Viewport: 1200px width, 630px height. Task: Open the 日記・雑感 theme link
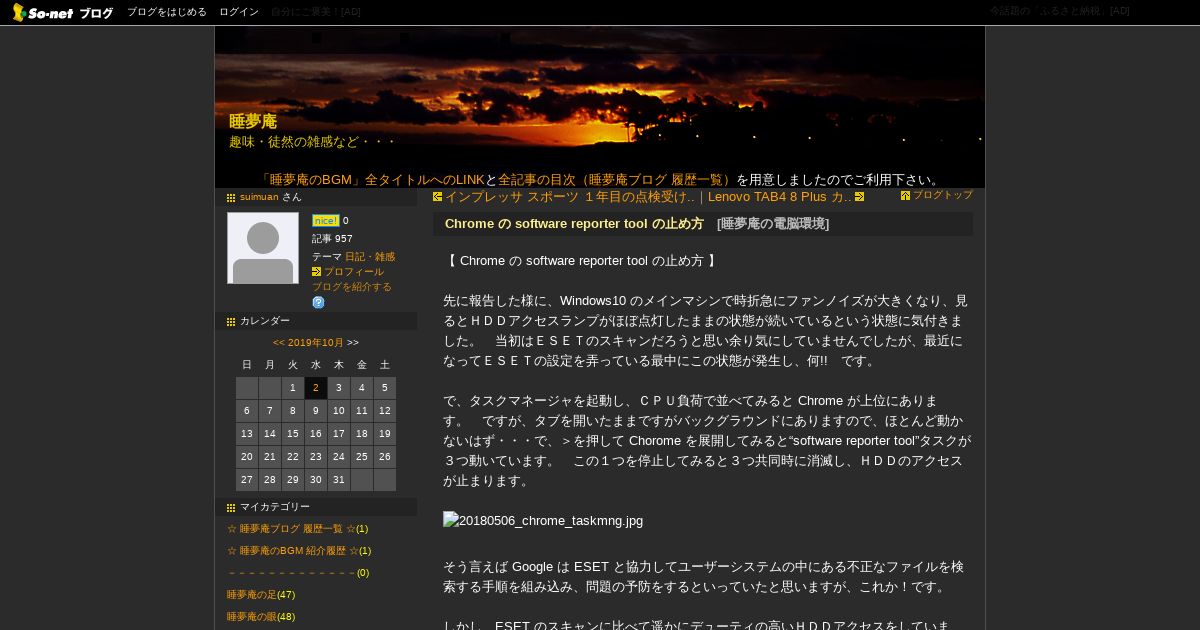(x=370, y=257)
